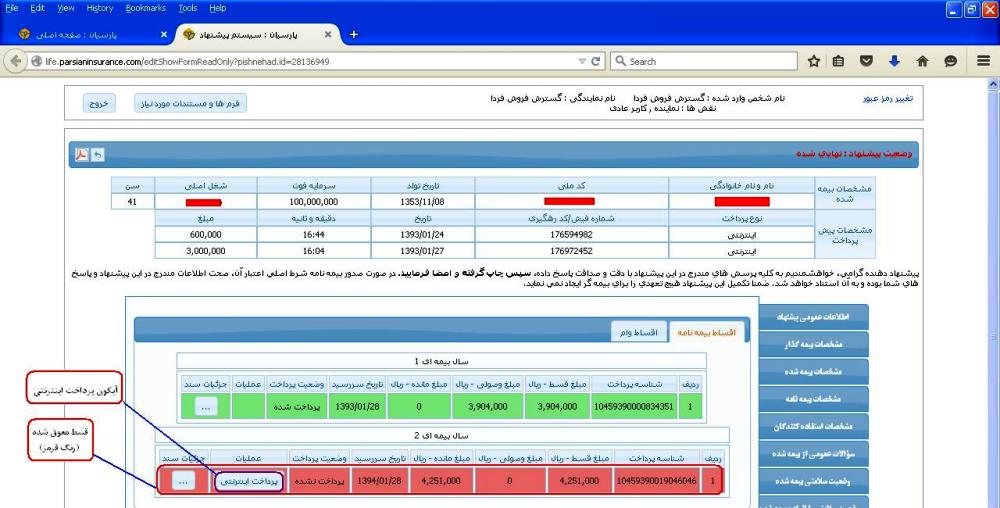Click birth date 1353/11/08
Screen dimensions: 1000x508
422,201
